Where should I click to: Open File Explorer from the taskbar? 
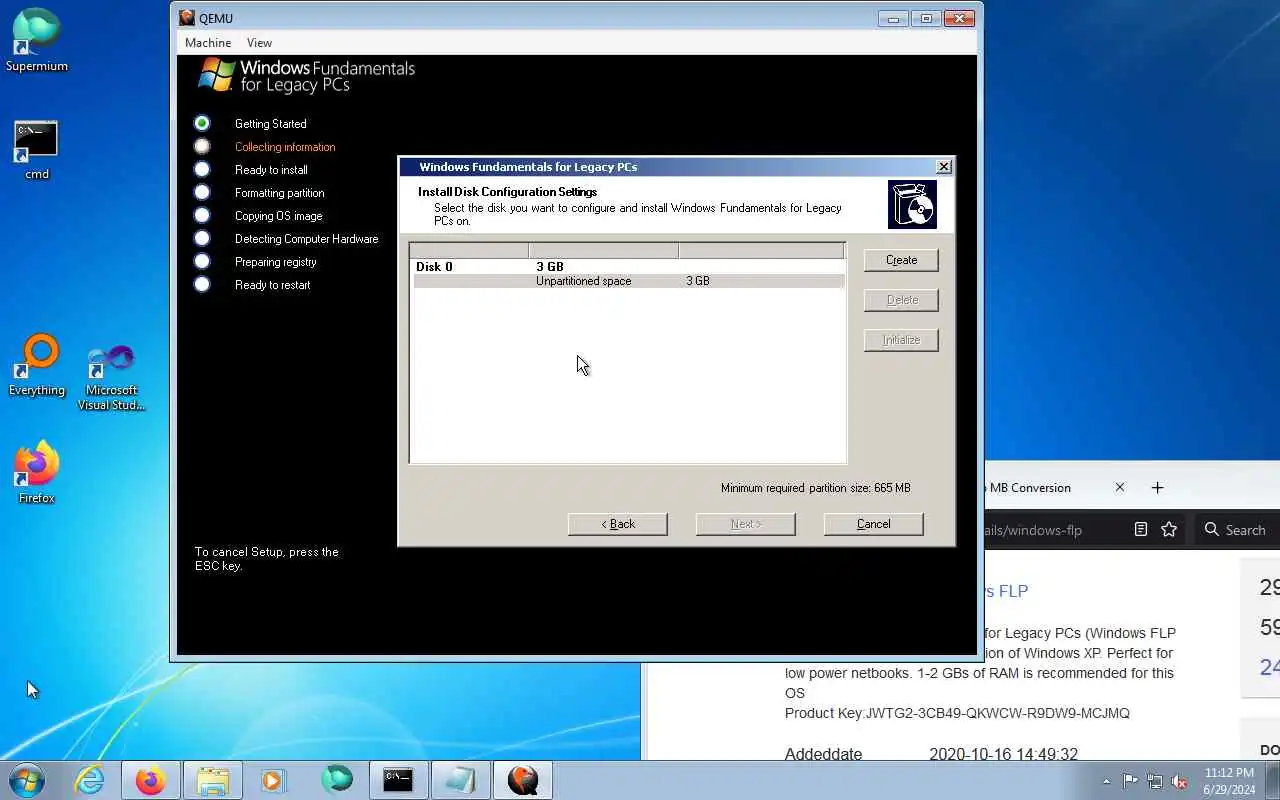click(213, 780)
